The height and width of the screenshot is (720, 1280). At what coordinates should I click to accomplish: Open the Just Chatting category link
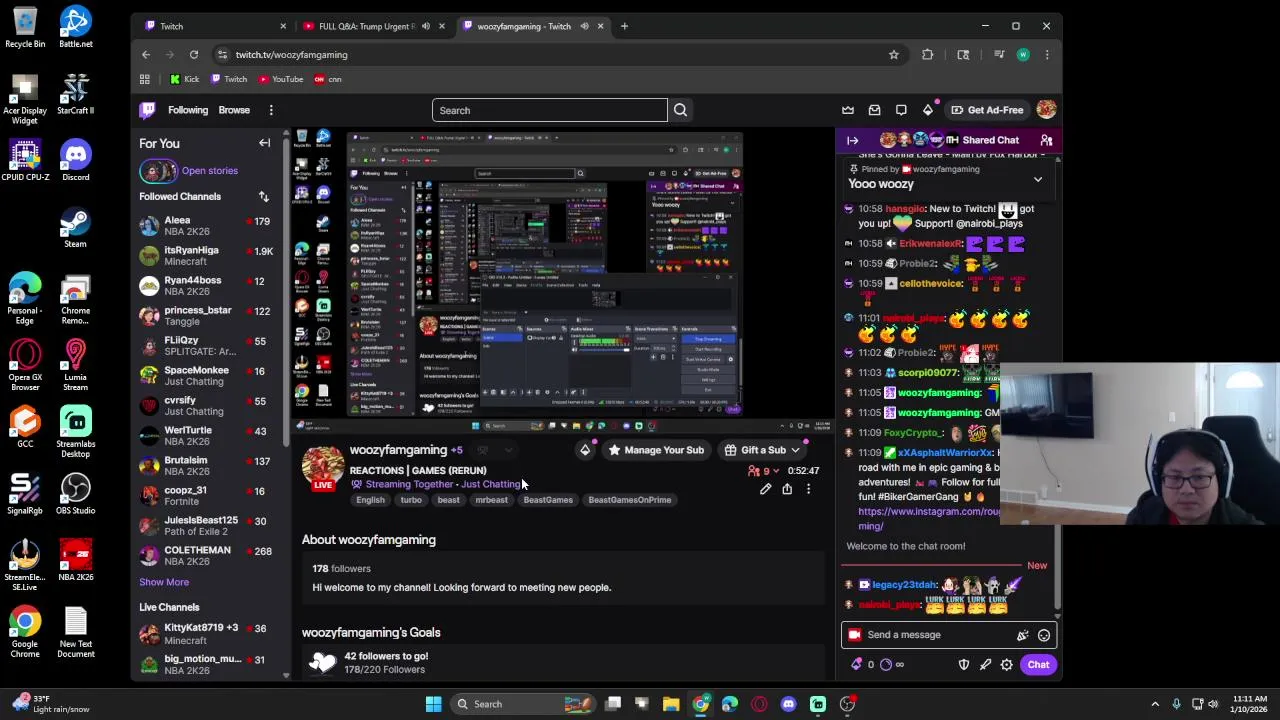pos(491,484)
